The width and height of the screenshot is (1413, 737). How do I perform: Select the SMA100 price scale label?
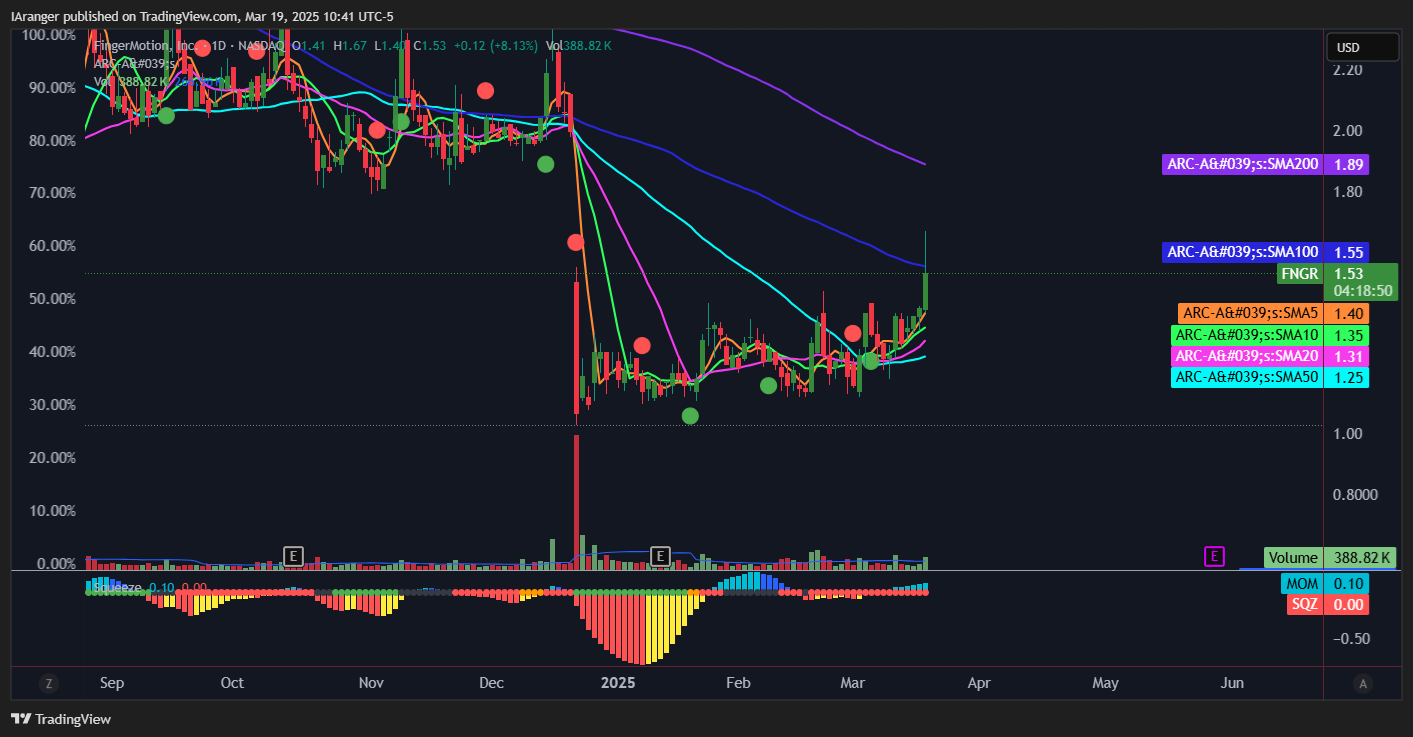(1241, 252)
